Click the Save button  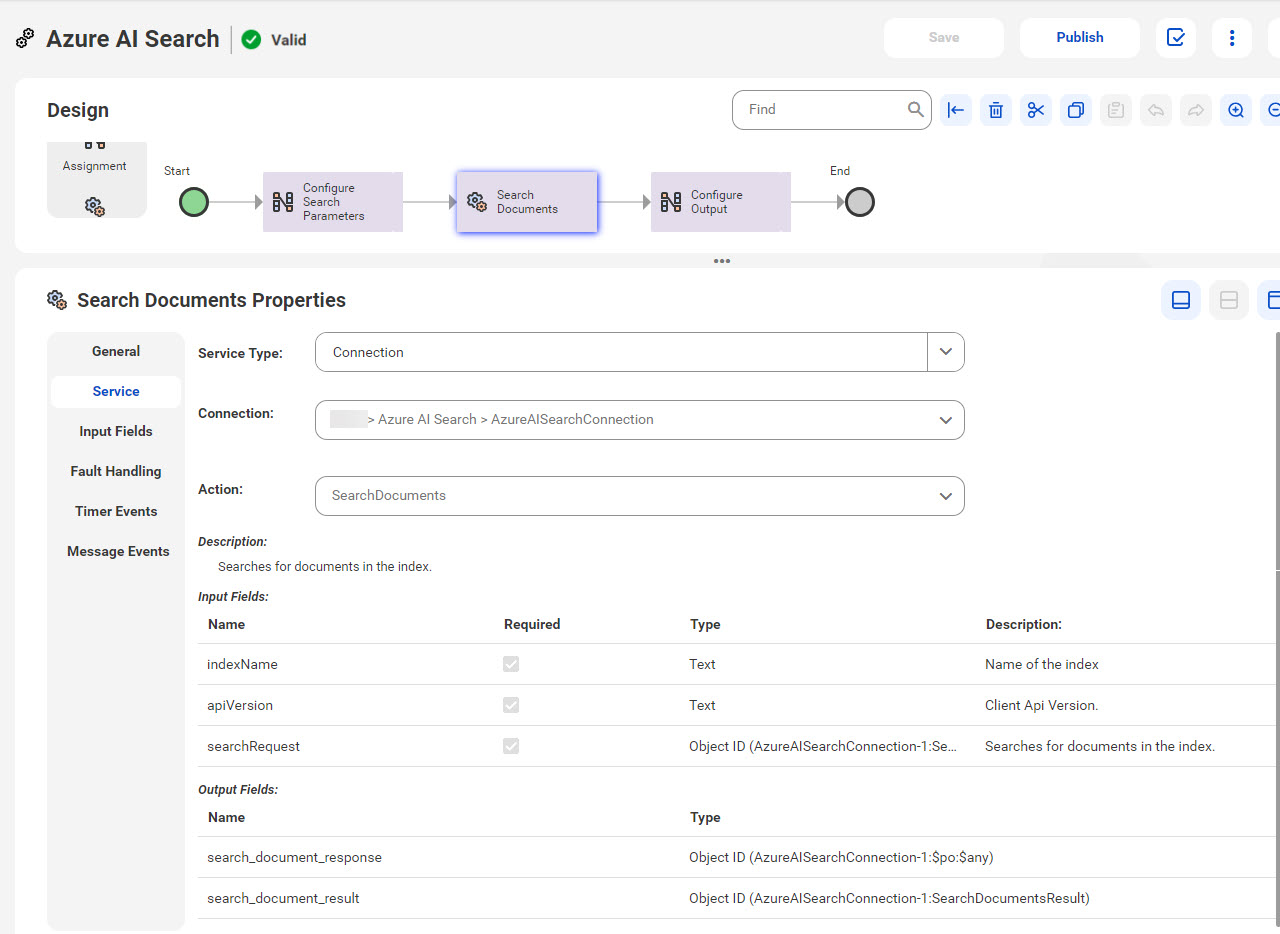pyautogui.click(x=944, y=38)
